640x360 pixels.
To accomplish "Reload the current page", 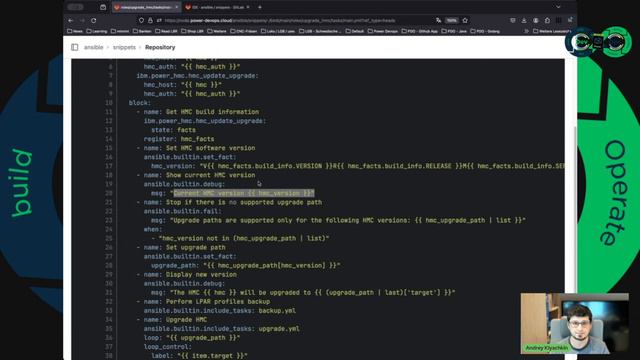I will coord(93,20).
